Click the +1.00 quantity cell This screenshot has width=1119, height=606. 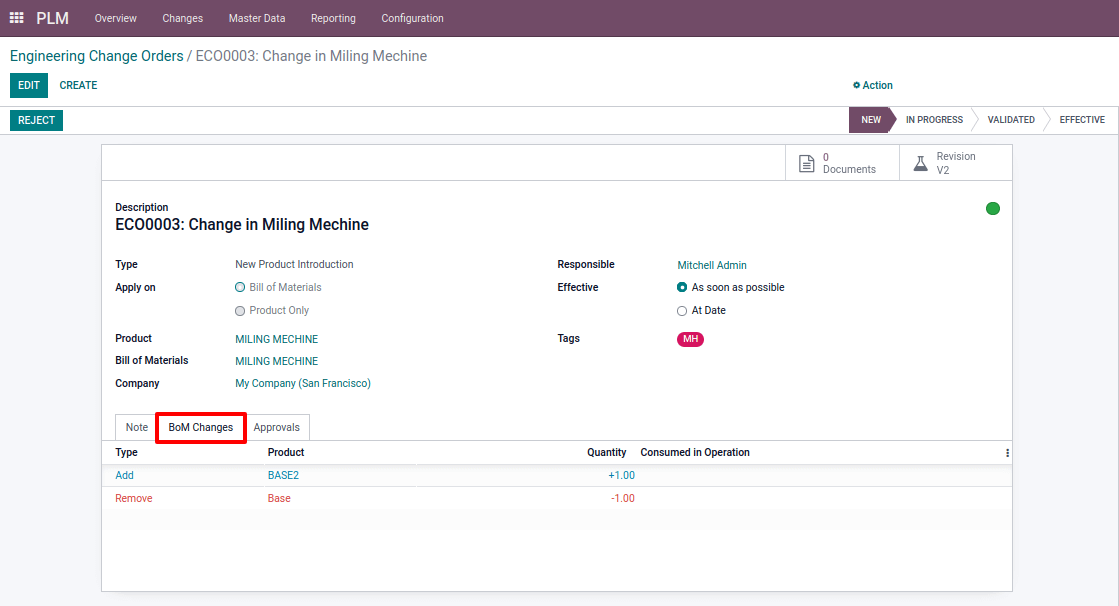(x=621, y=475)
